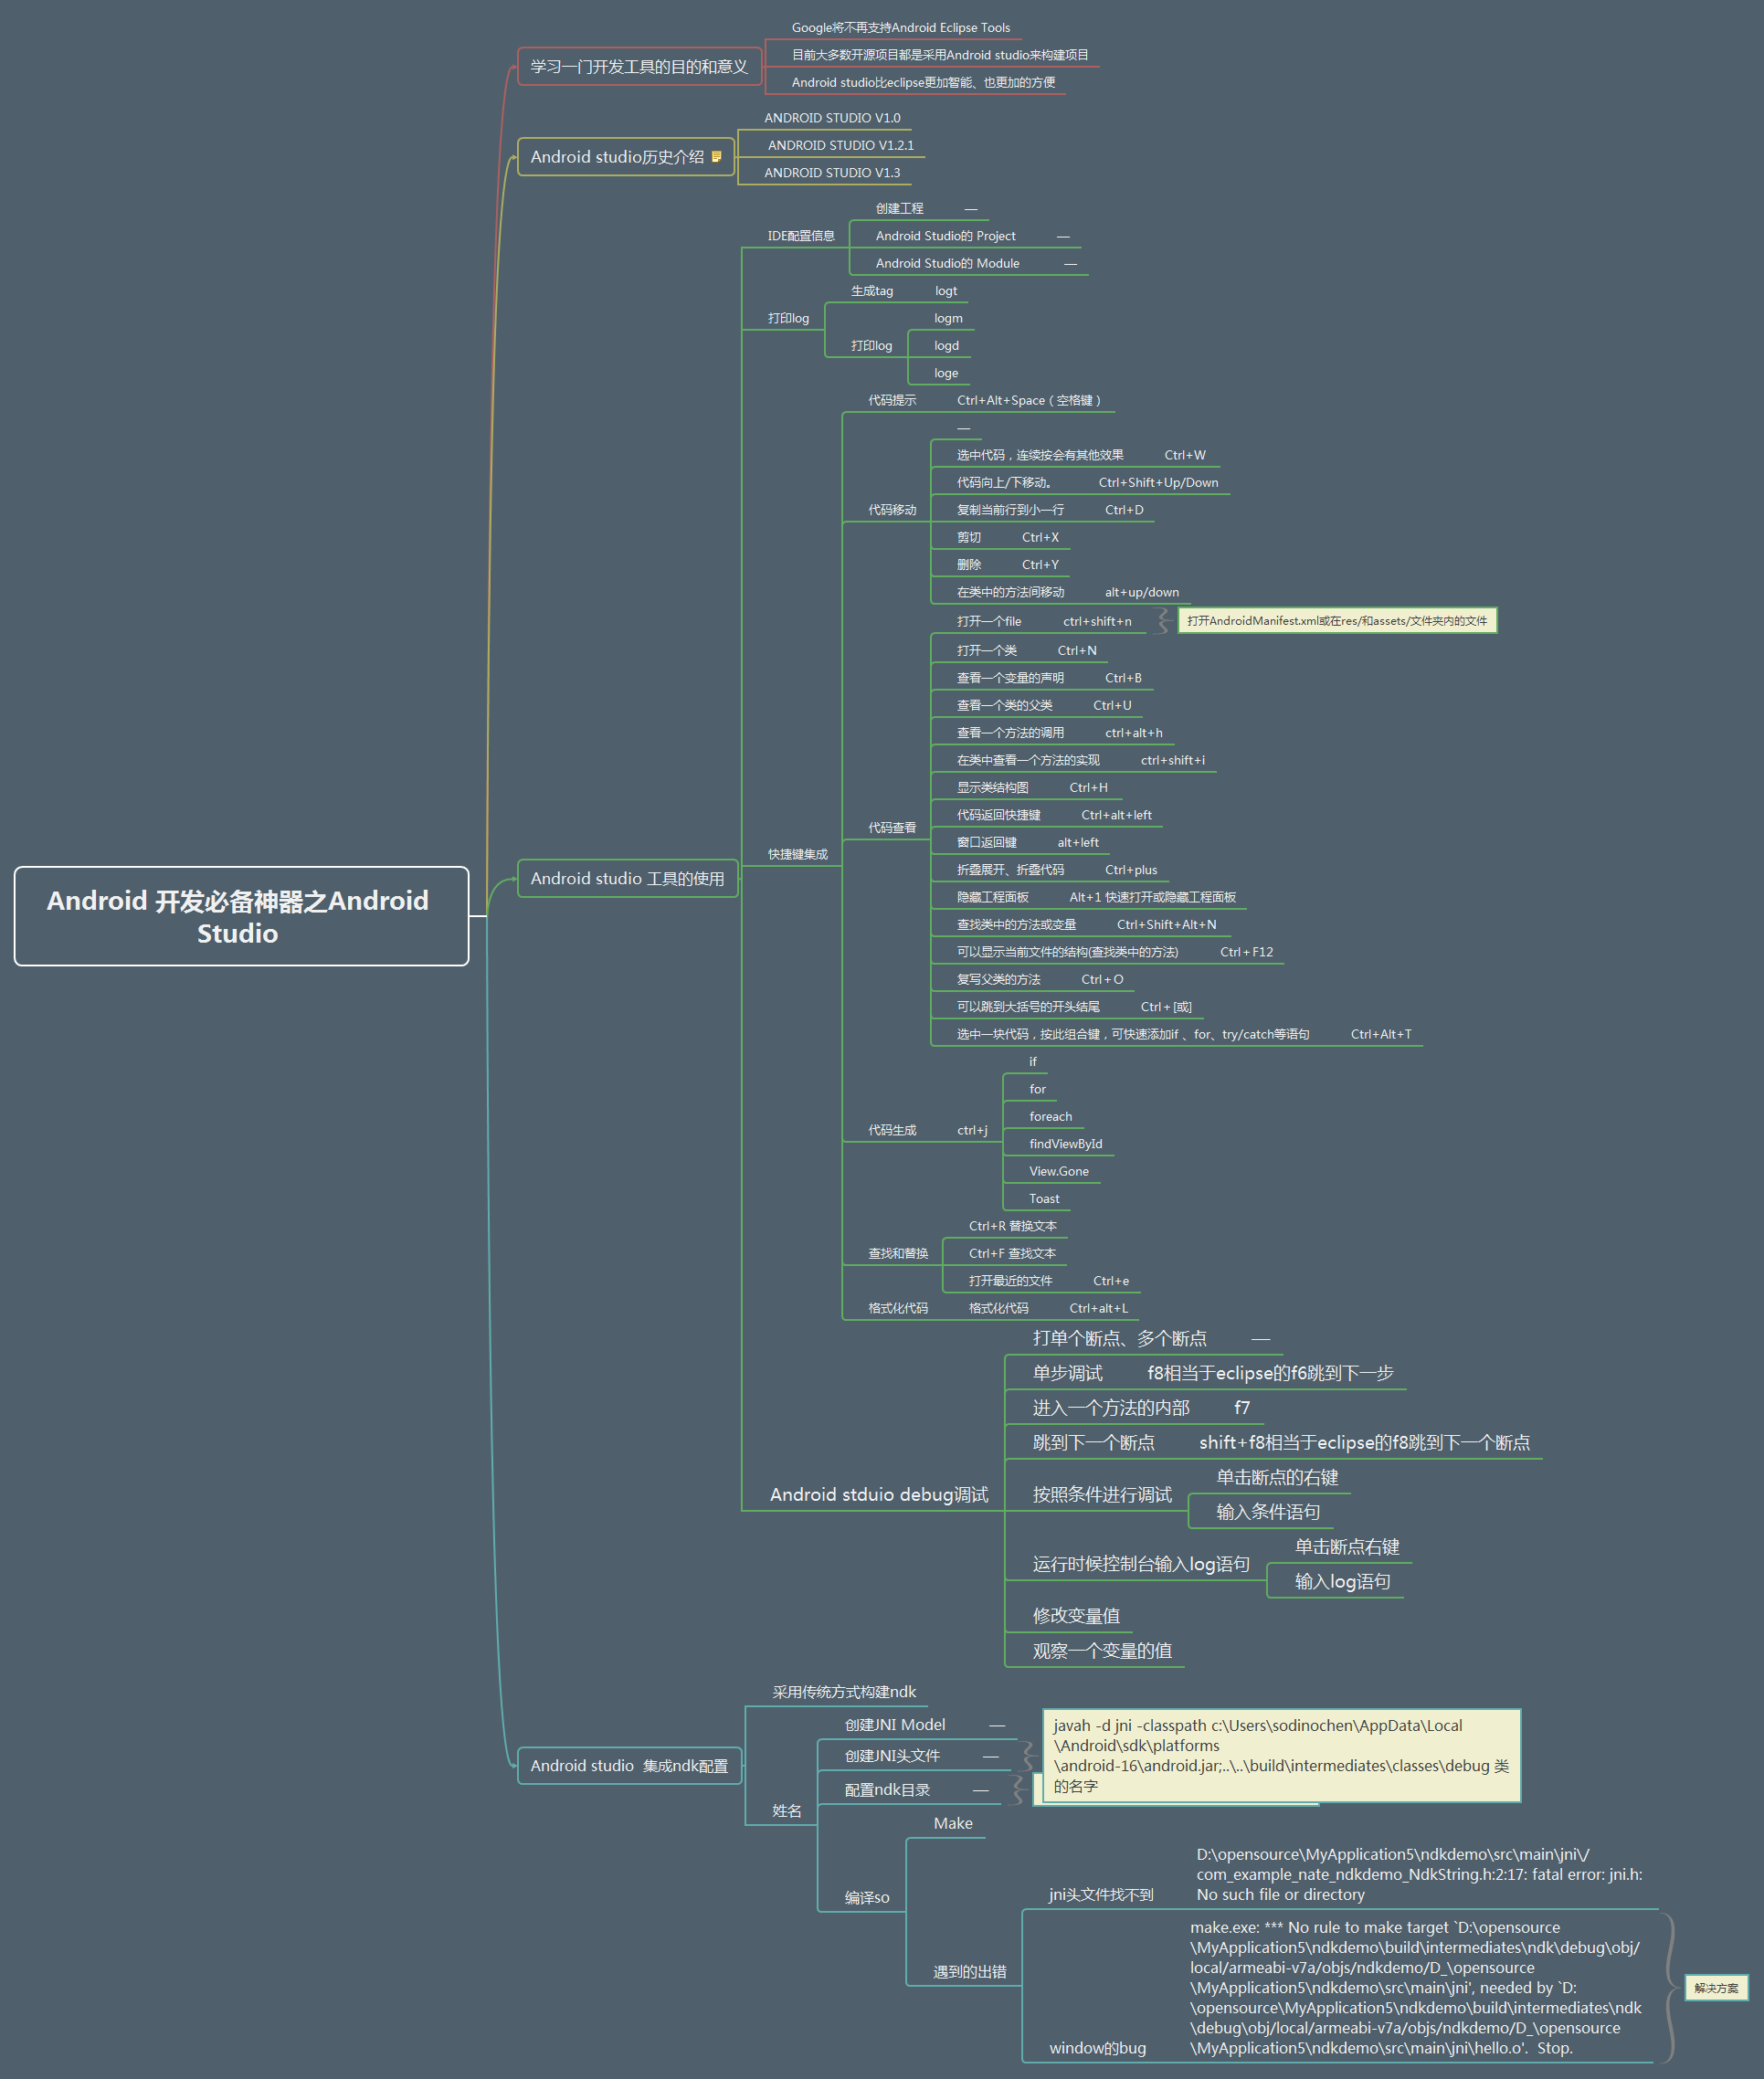Select the 查看一个变量的声明 node

coord(1010,678)
